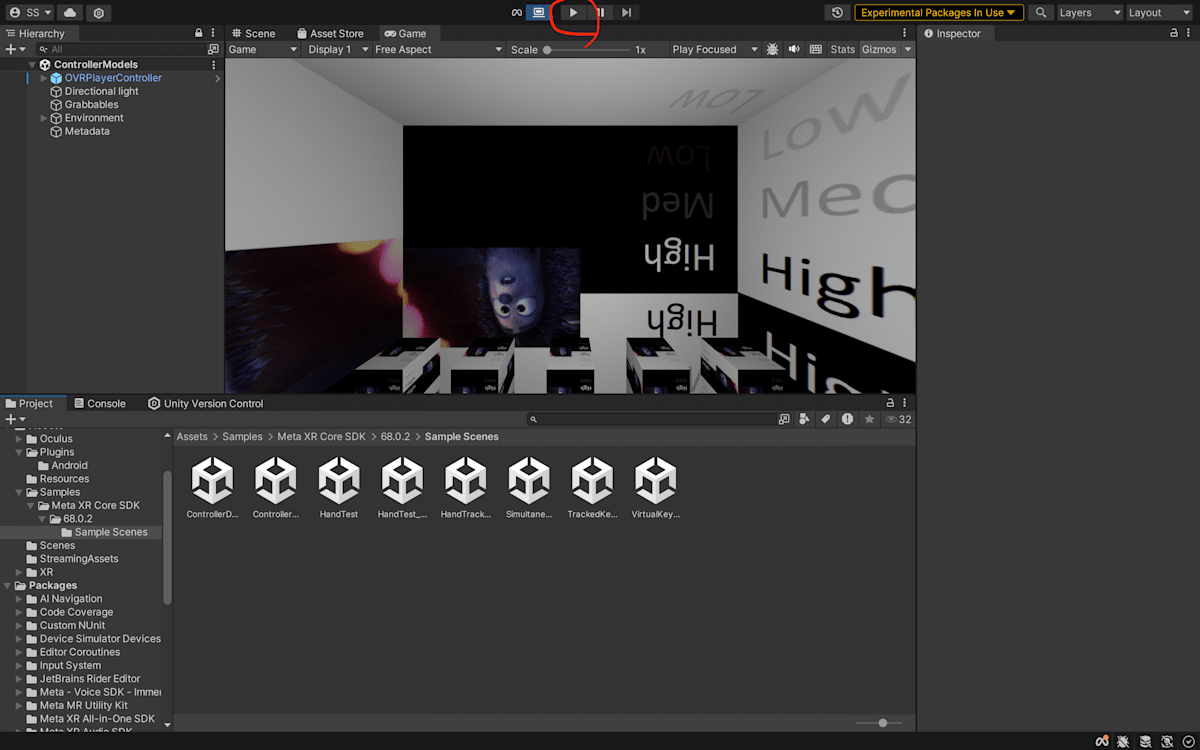Click the gear icon beside the cloud
1200x750 pixels.
(98, 13)
